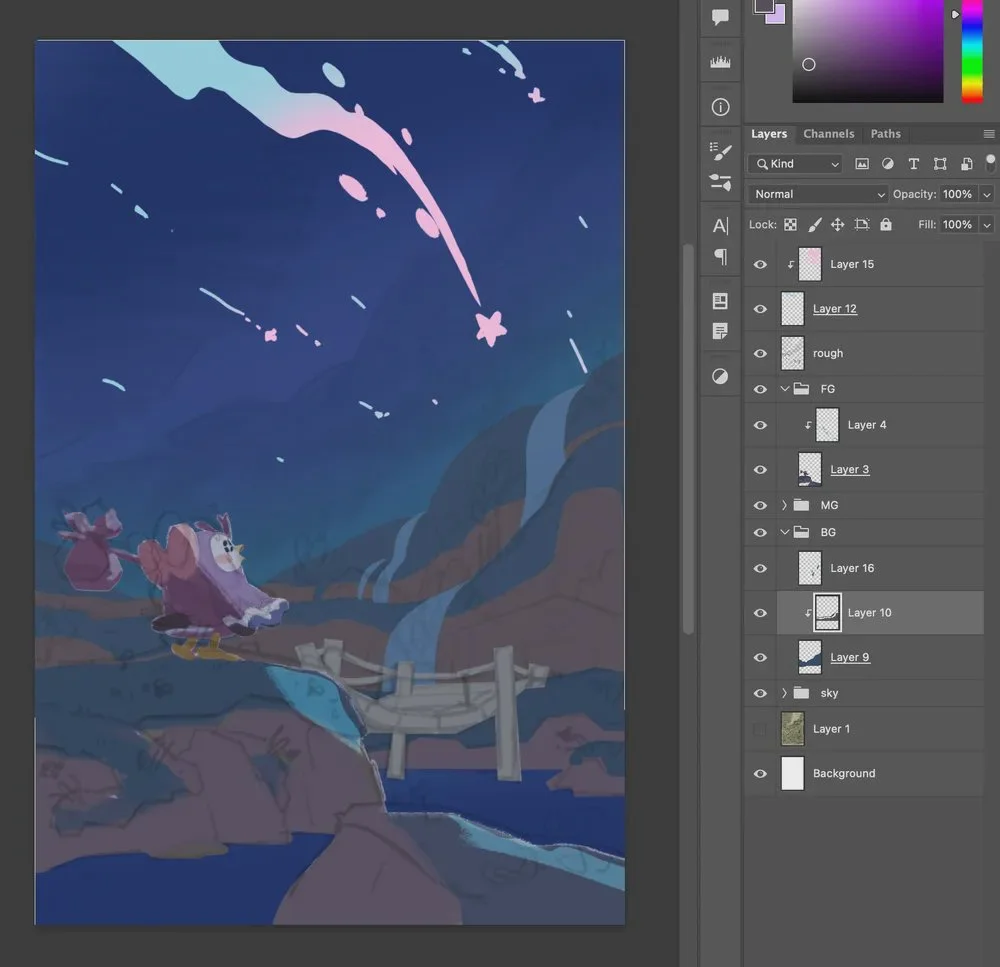
Task: Open the Histogram panel icon
Action: pos(720,62)
